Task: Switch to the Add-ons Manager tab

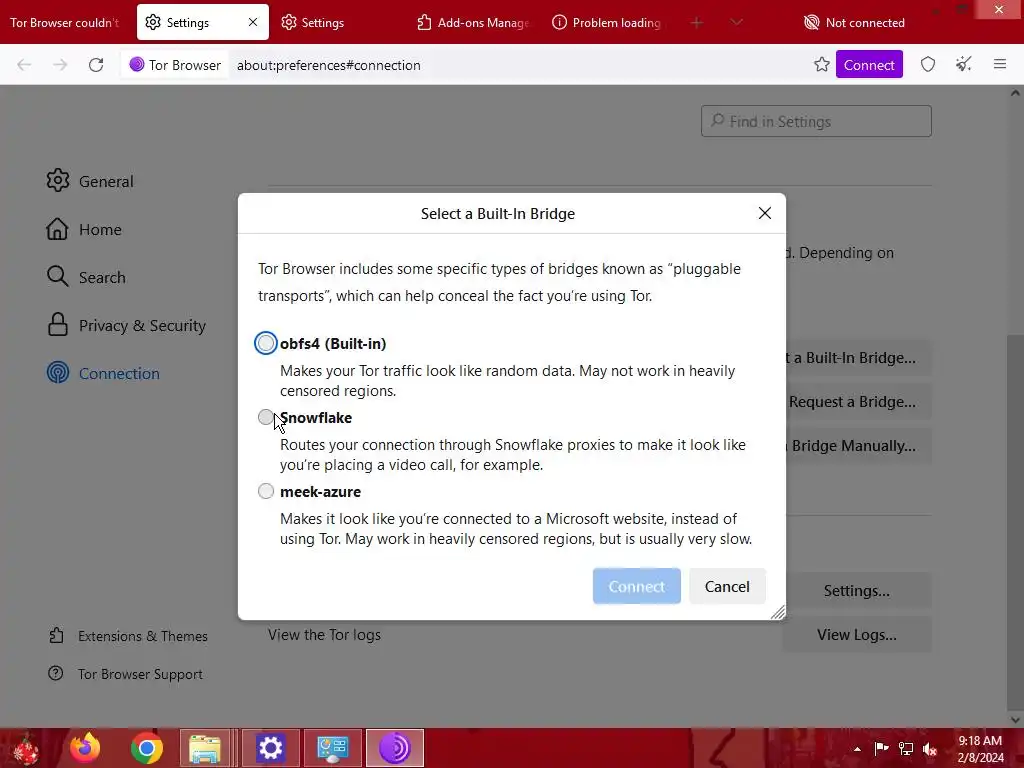Action: pyautogui.click(x=474, y=22)
